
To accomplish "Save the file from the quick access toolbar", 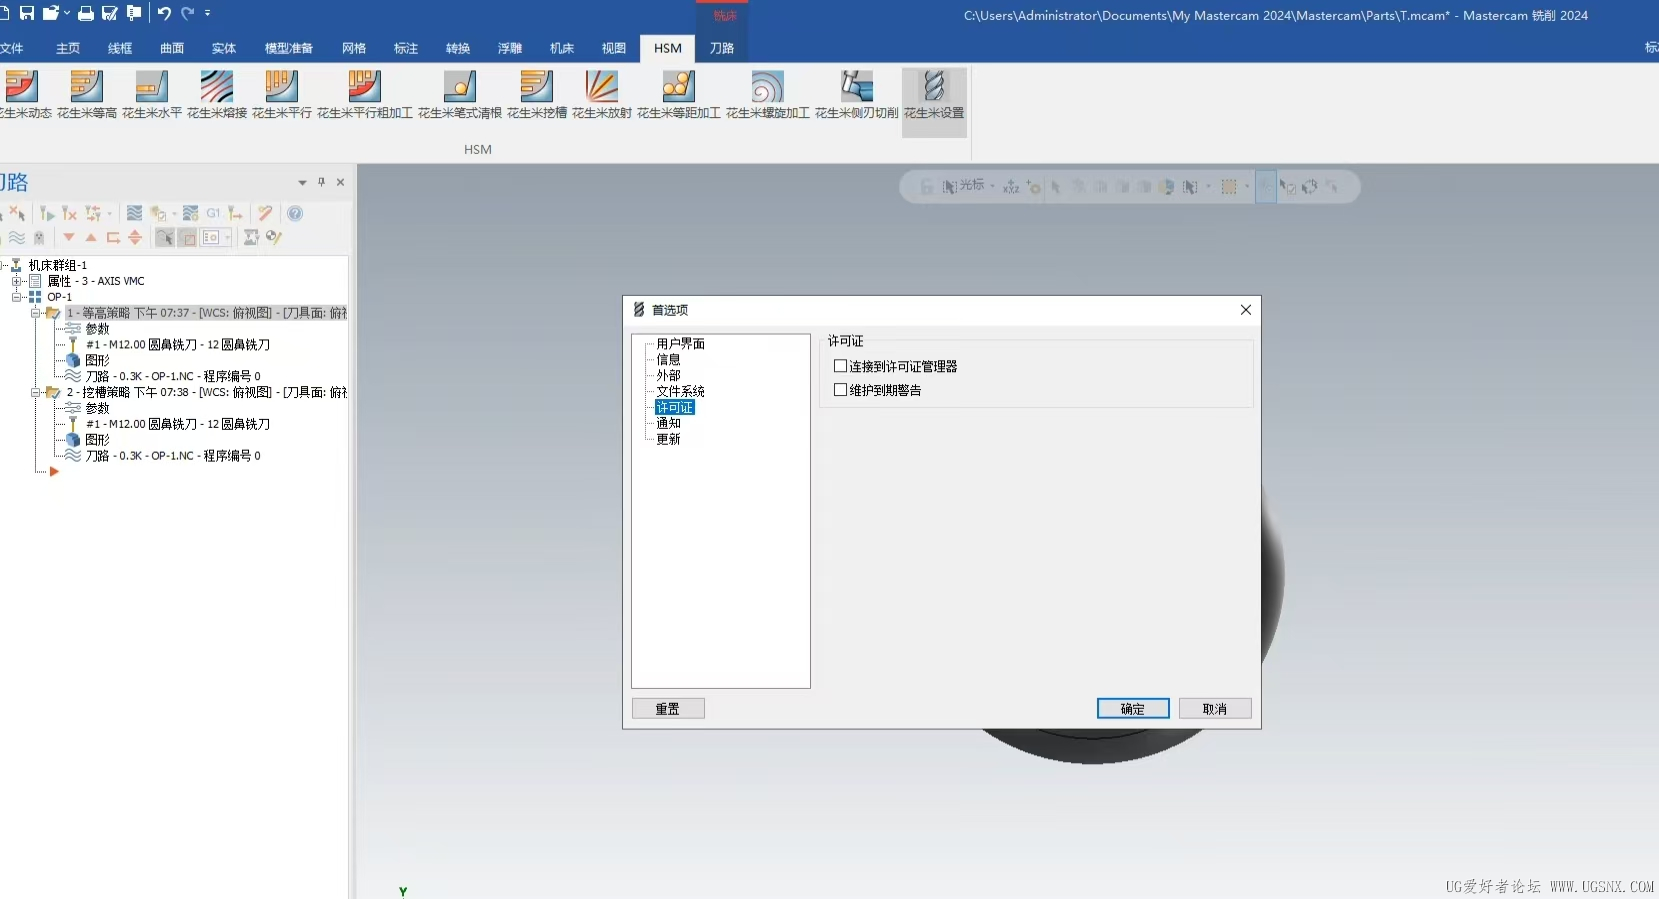I will (27, 13).
